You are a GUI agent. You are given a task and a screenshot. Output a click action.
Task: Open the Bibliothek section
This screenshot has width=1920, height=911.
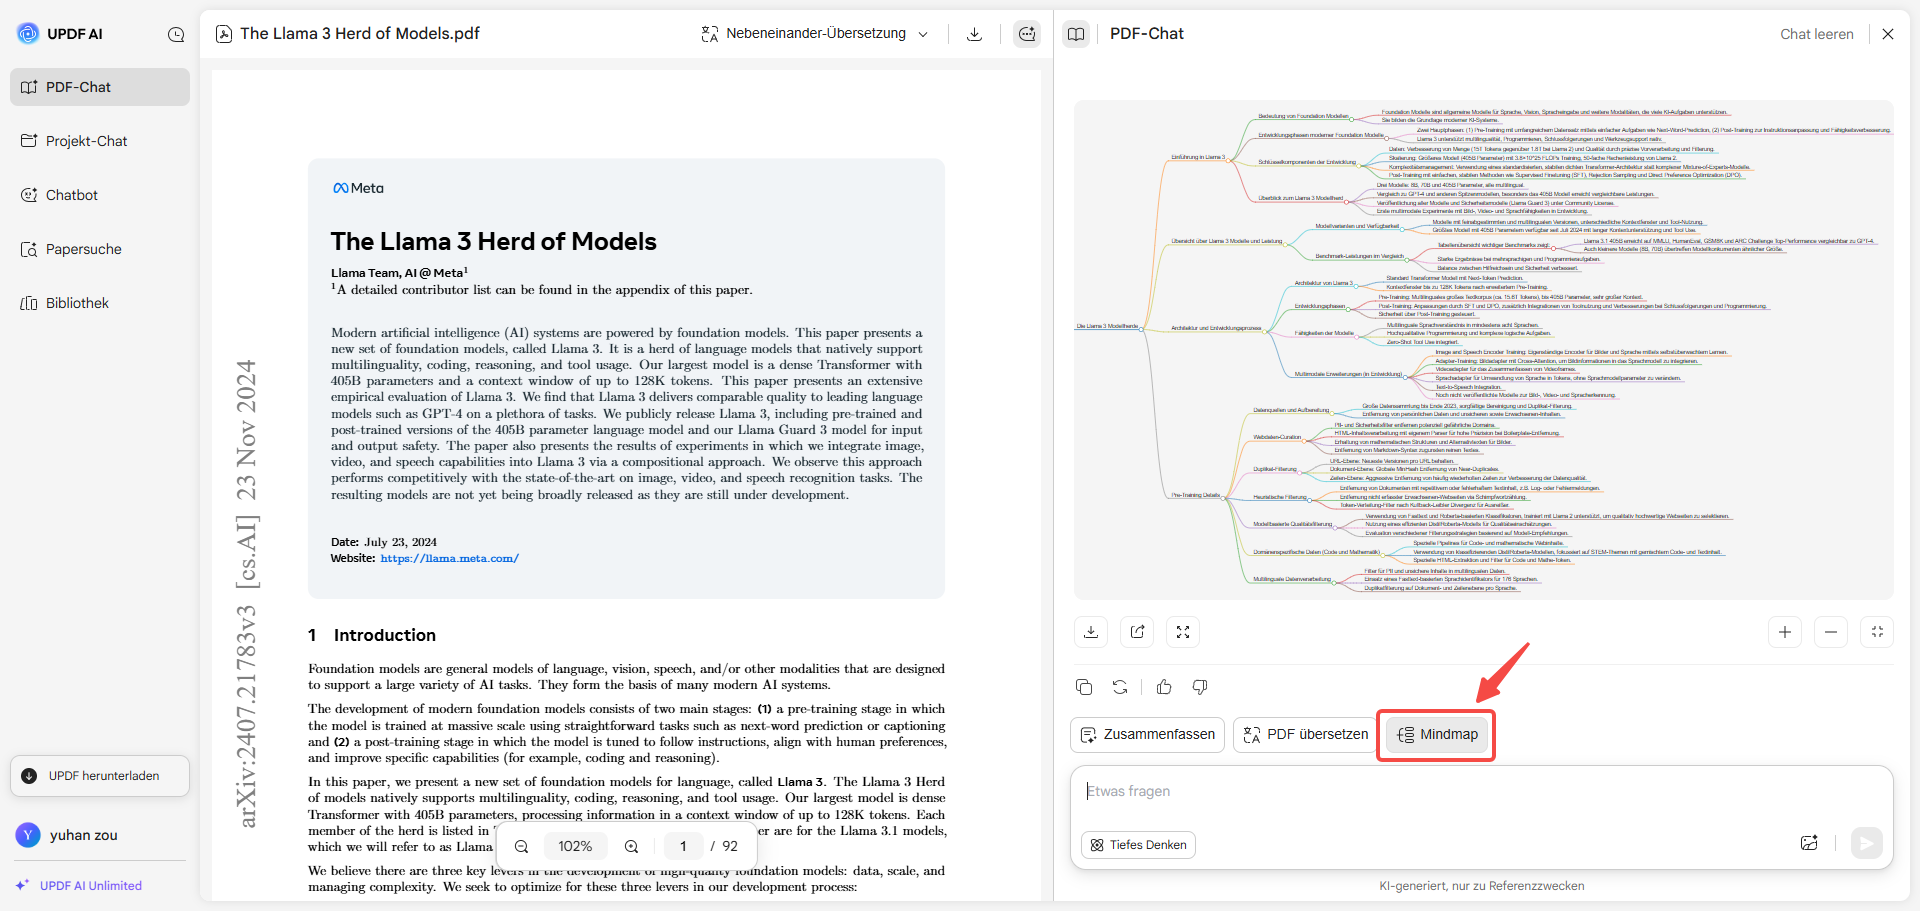(x=100, y=303)
